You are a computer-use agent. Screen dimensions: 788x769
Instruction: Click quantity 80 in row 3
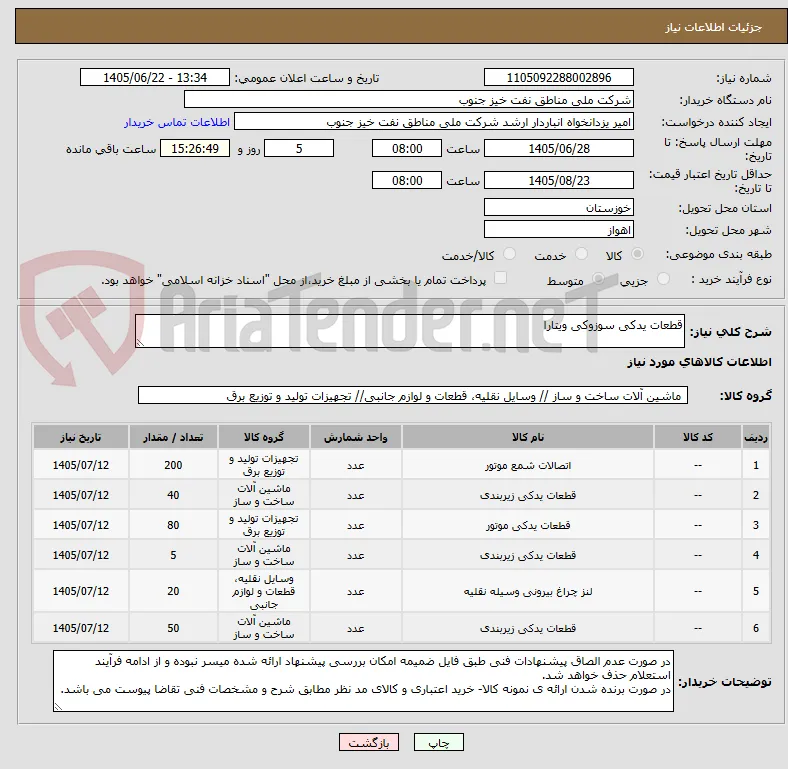[173, 525]
